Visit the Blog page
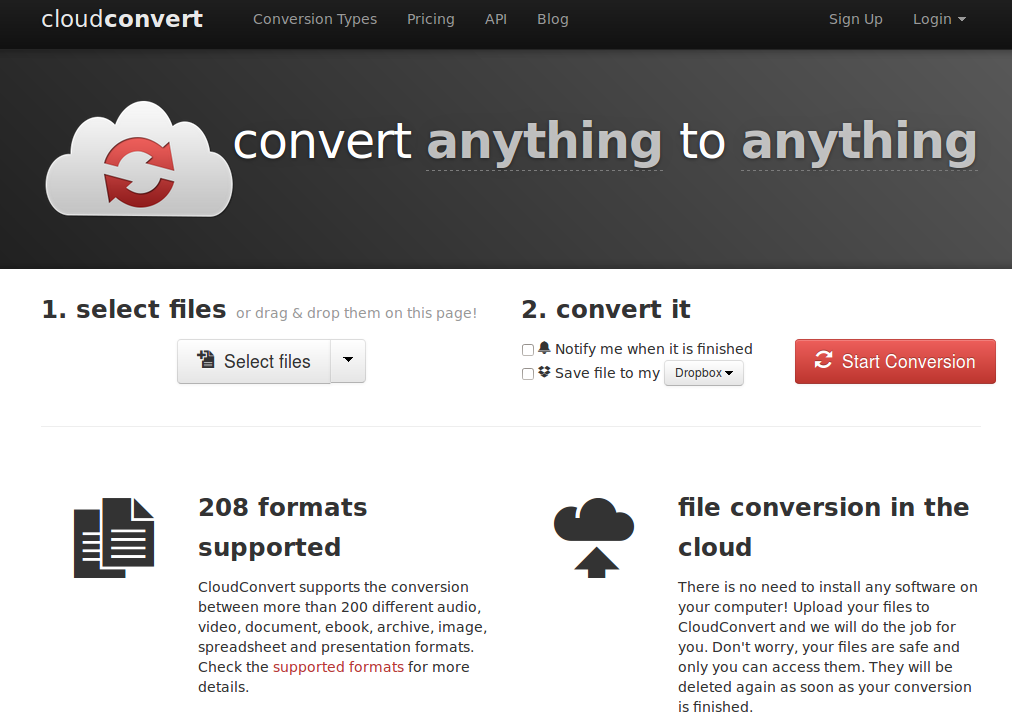Viewport: 1012px width, 725px height. tap(552, 19)
